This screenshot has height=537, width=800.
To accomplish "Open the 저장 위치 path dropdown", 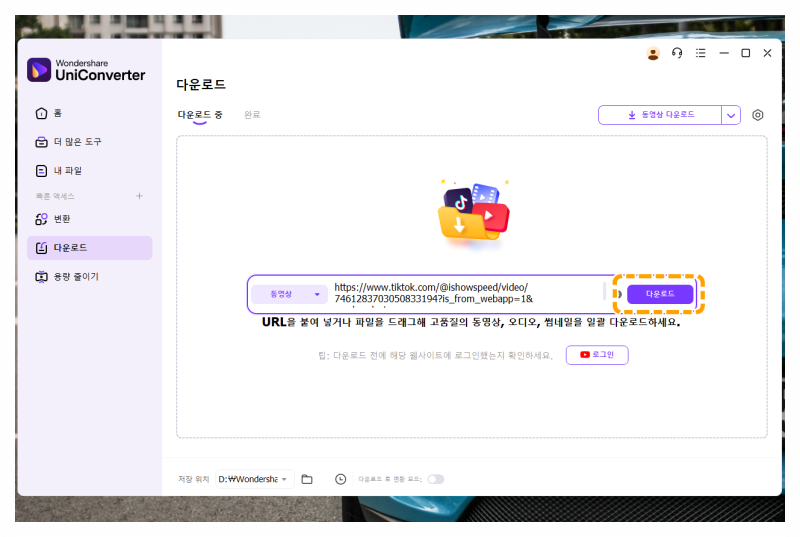I will coord(254,479).
